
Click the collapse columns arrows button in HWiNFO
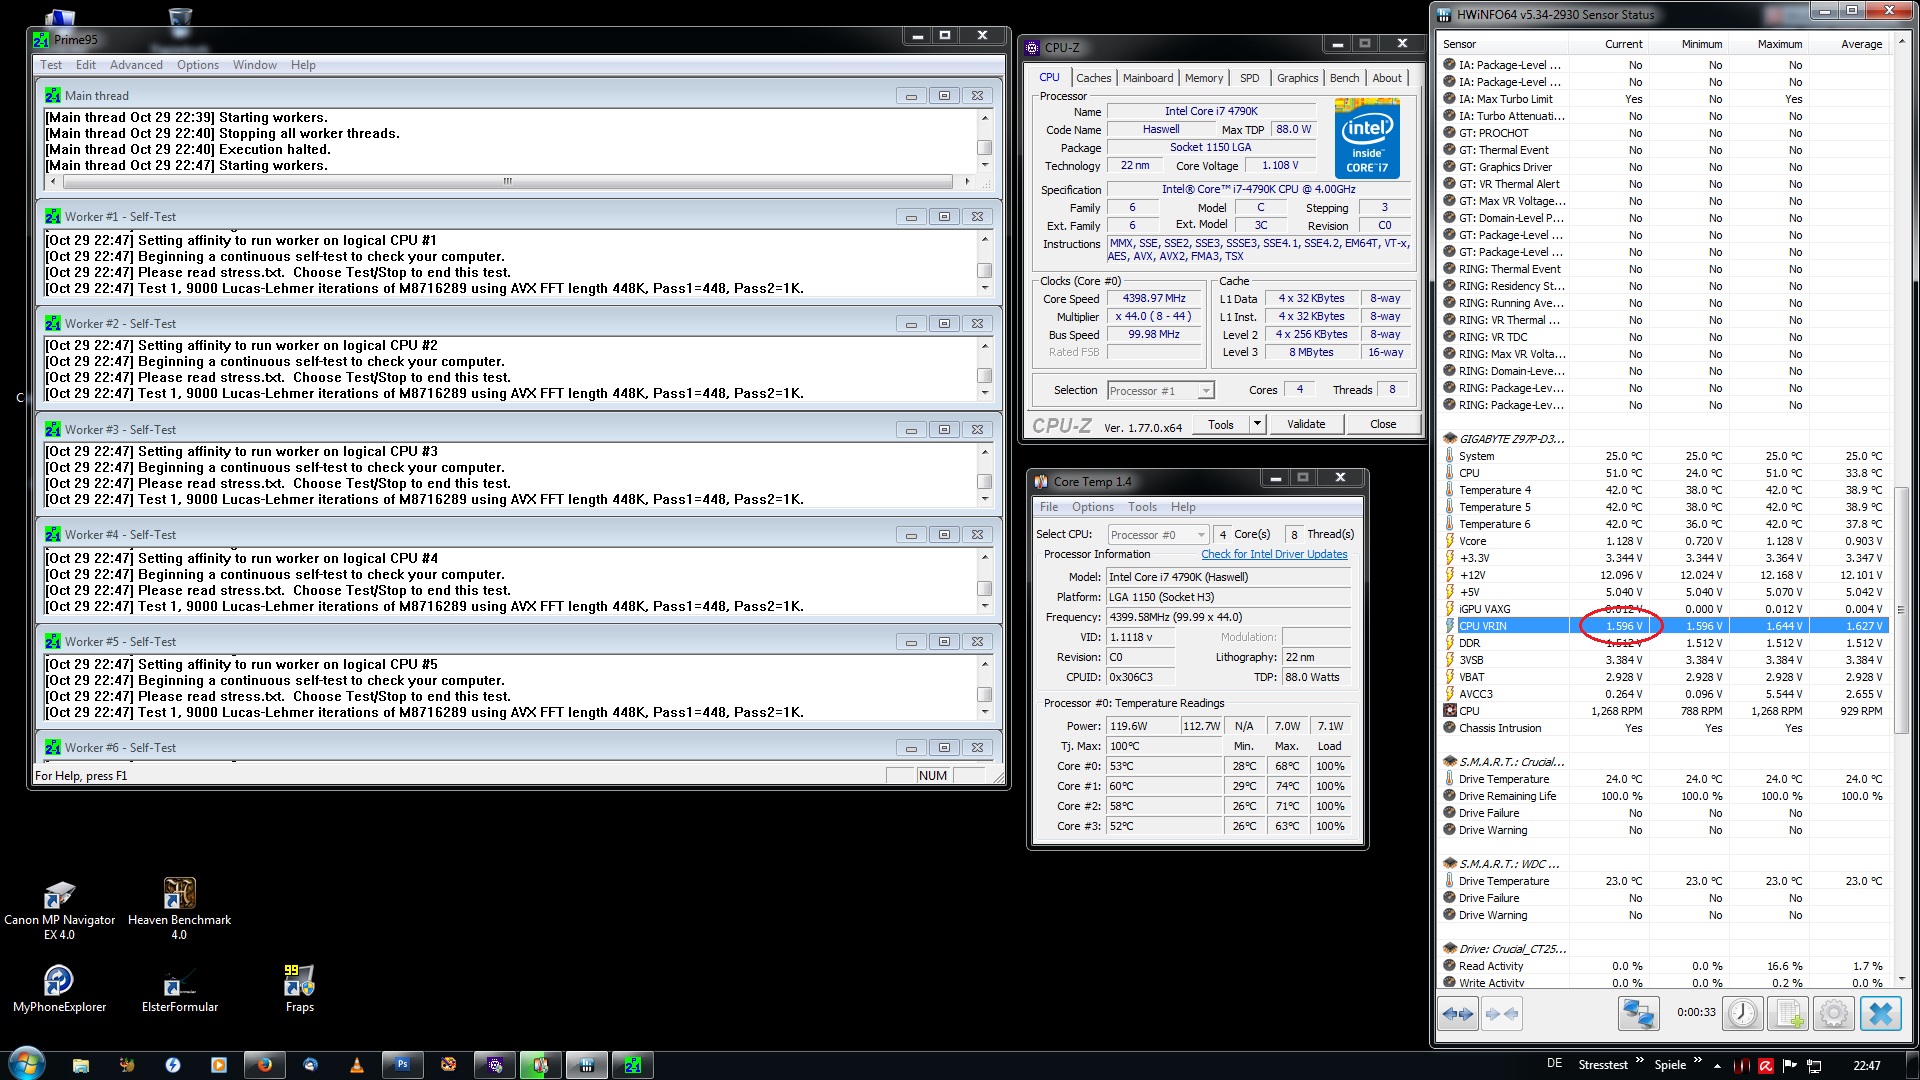click(x=1502, y=1013)
